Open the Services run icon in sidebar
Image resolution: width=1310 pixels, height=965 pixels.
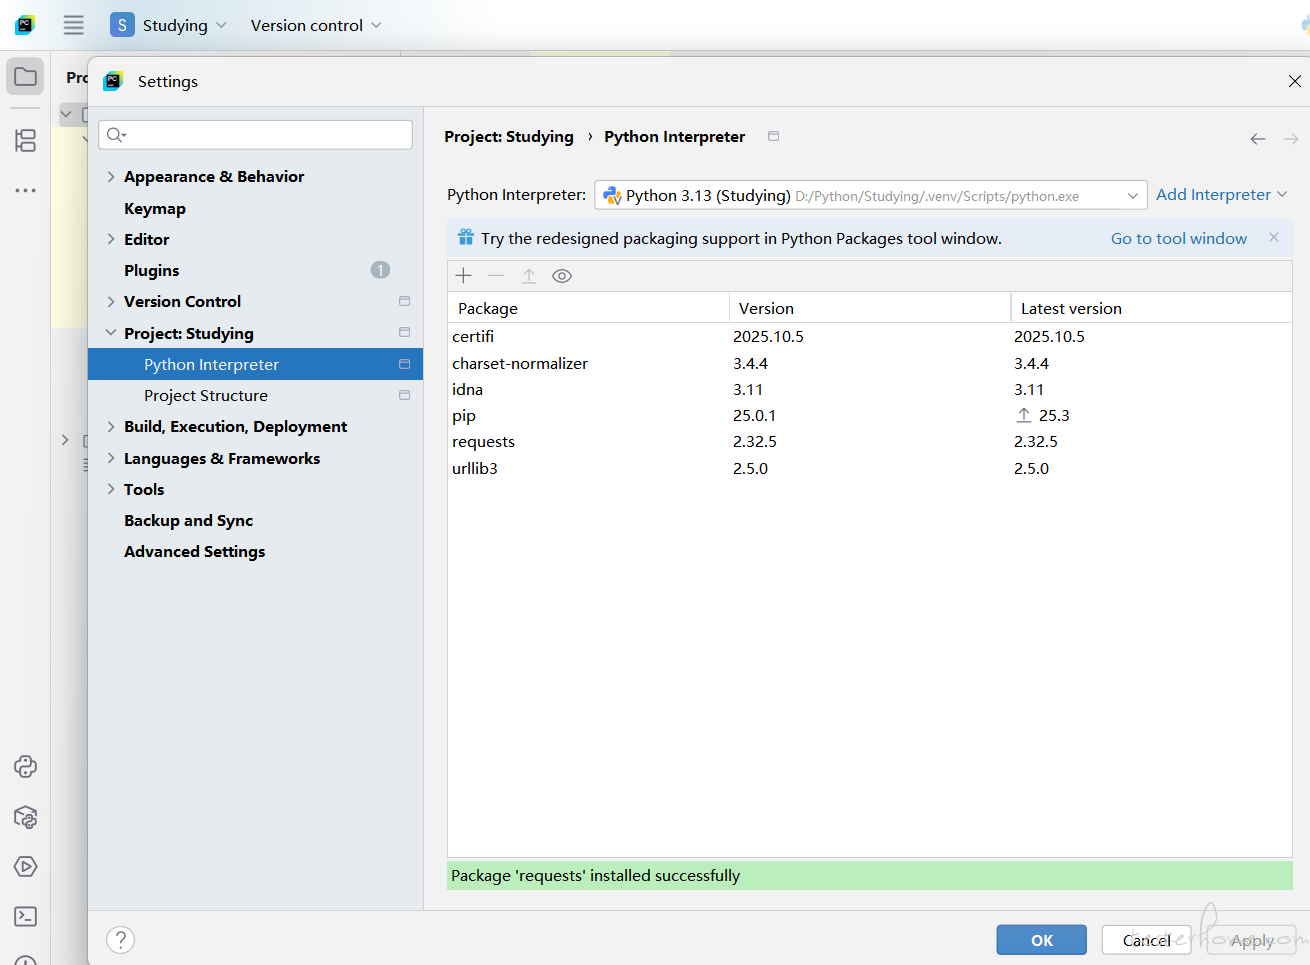pyautogui.click(x=26, y=866)
